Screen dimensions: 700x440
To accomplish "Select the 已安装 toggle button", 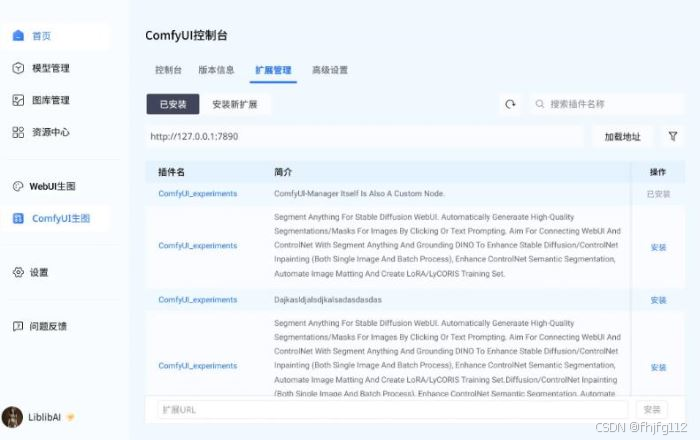I will click(x=173, y=104).
